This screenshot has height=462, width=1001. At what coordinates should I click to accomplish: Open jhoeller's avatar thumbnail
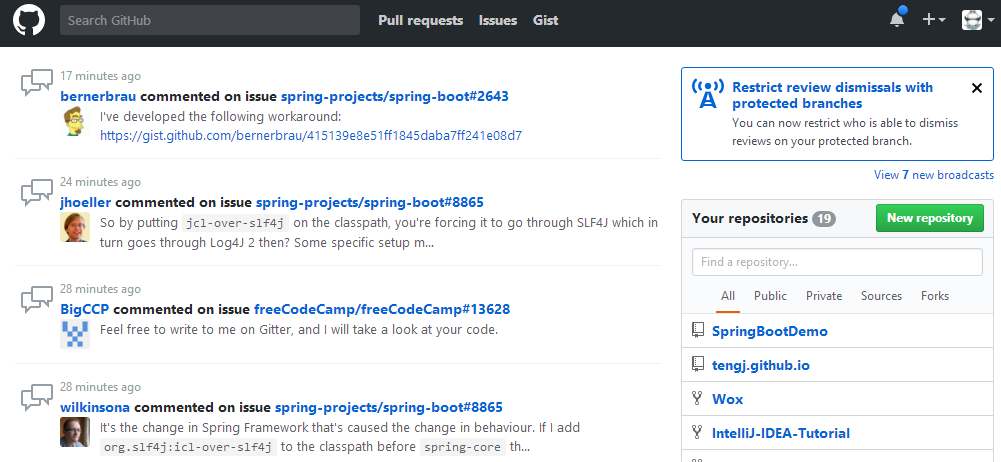[75, 227]
